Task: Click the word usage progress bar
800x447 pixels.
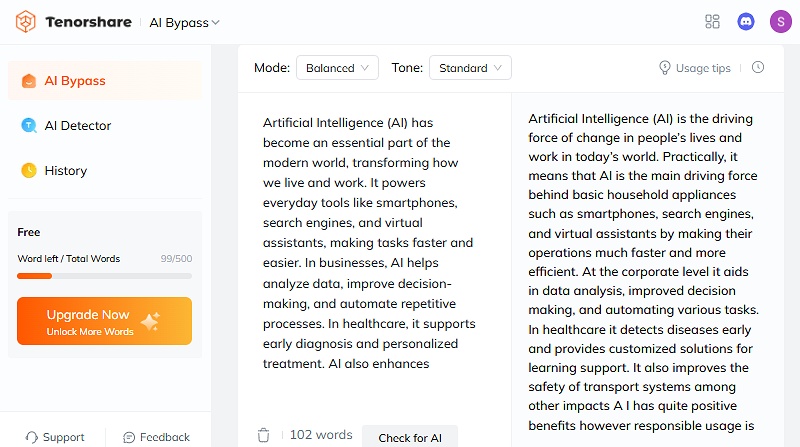Action: point(104,276)
